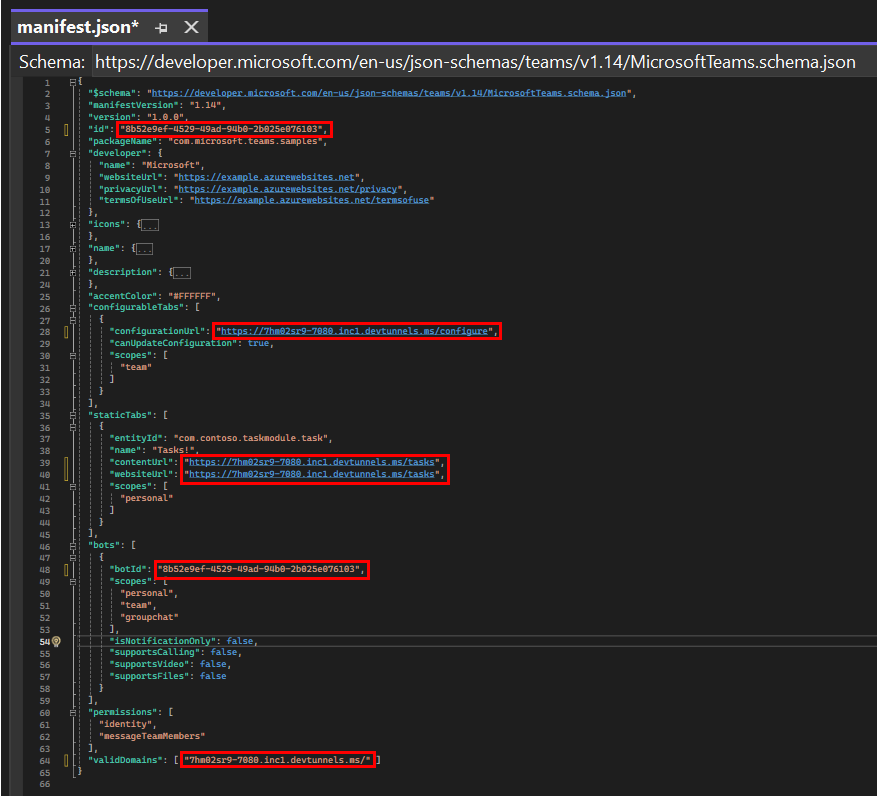Click the "groupchat" scope
The width and height of the screenshot is (877, 796).
click(x=149, y=617)
